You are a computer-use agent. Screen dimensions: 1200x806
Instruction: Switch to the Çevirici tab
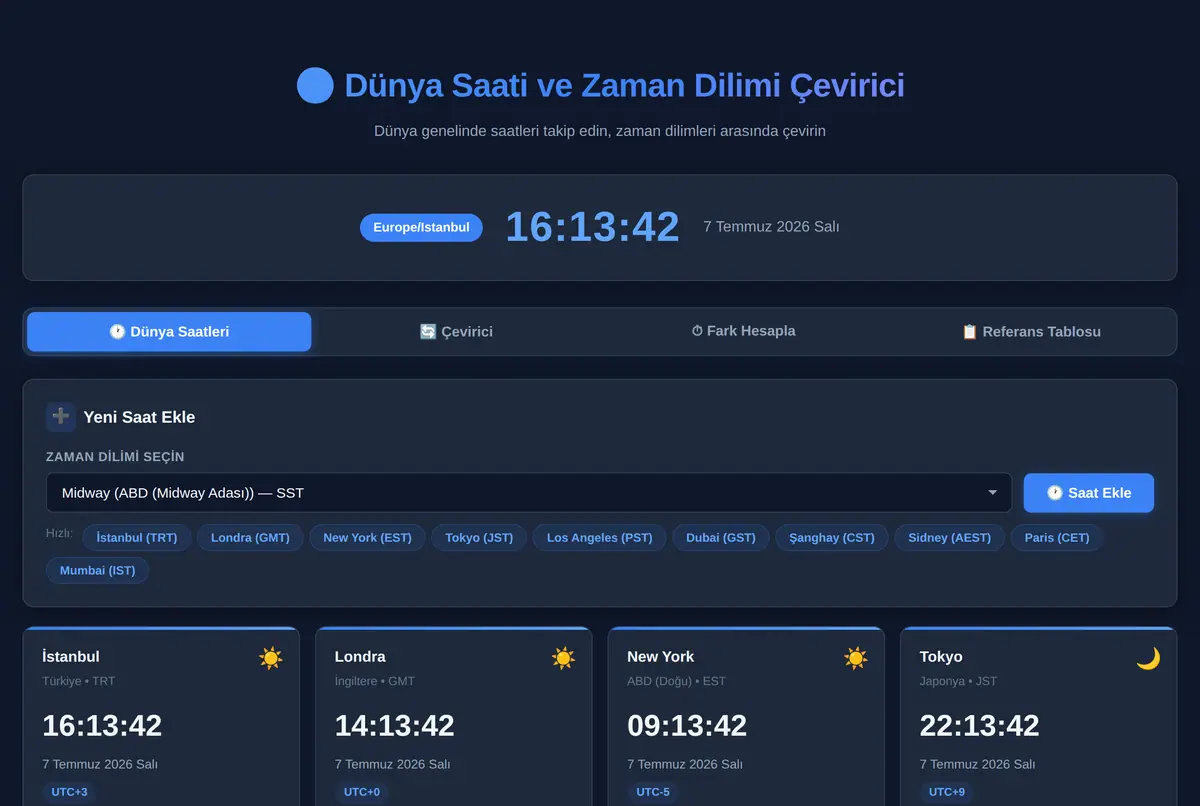coord(456,332)
